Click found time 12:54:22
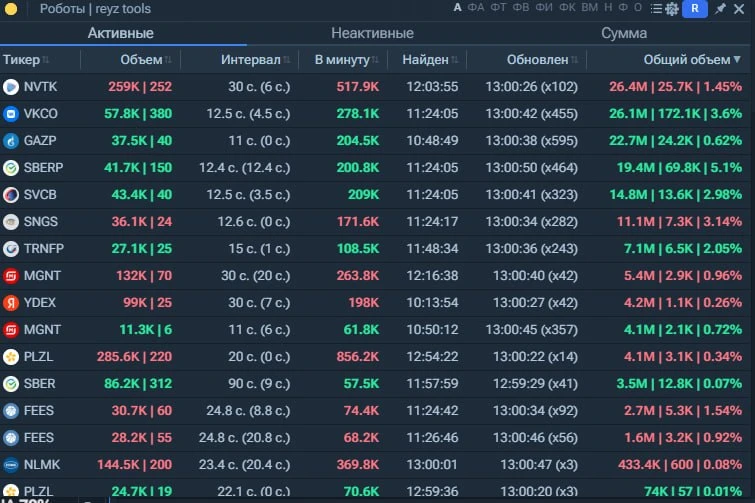The height and width of the screenshot is (503, 755). [432, 357]
